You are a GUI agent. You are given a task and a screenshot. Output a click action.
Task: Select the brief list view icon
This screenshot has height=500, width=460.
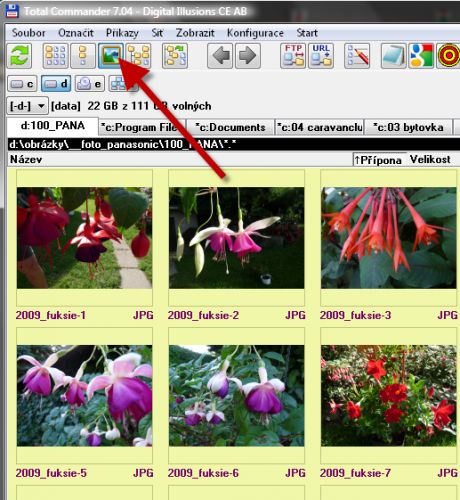[x=83, y=56]
